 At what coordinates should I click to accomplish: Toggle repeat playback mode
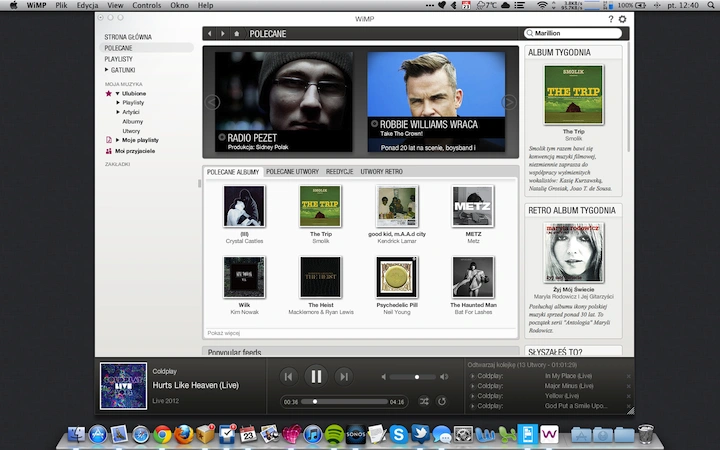coord(441,401)
